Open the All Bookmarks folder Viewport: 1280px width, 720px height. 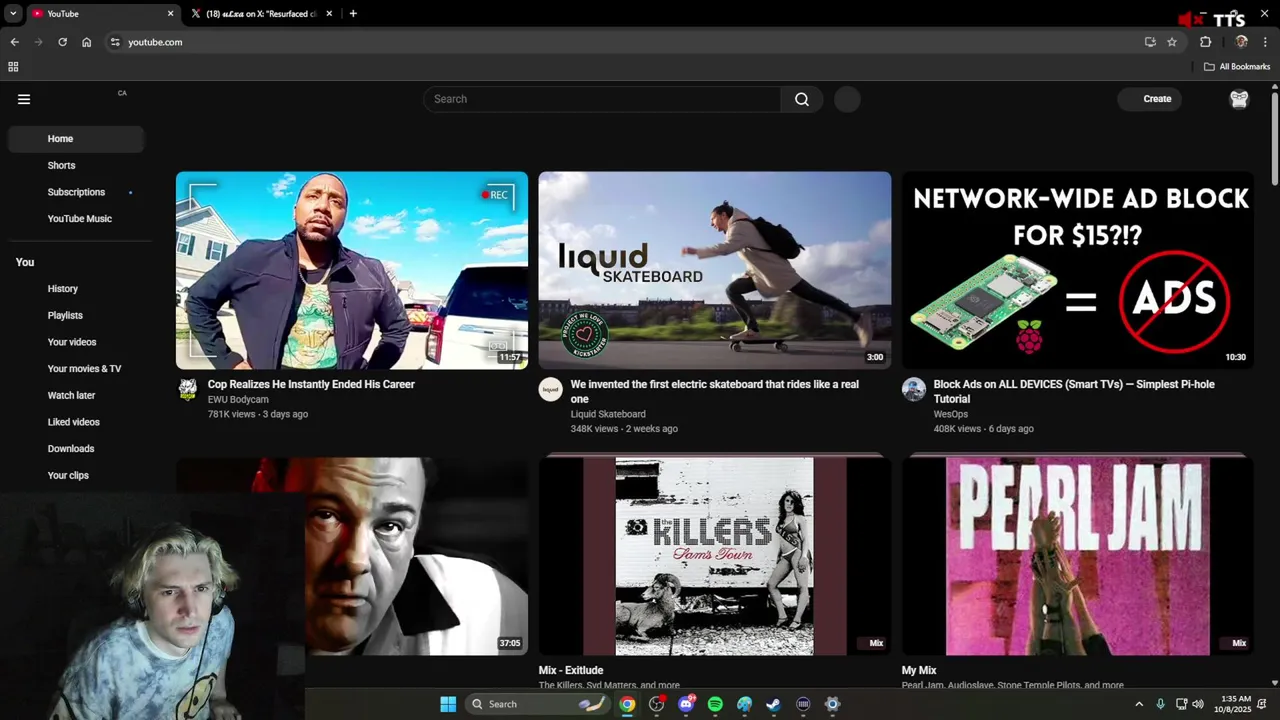1237,67
